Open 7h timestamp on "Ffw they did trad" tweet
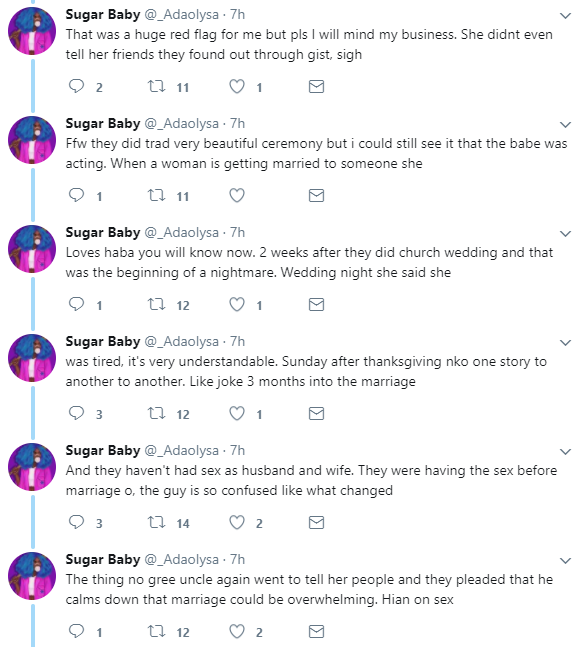Image resolution: width=584 pixels, height=647 pixels. pyautogui.click(x=237, y=123)
